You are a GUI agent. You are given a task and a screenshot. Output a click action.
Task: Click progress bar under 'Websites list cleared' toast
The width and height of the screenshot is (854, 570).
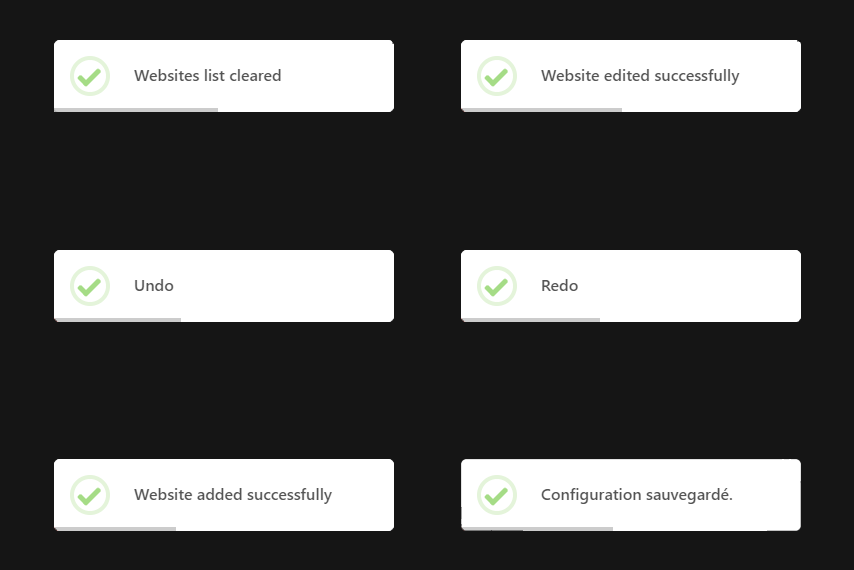click(136, 109)
